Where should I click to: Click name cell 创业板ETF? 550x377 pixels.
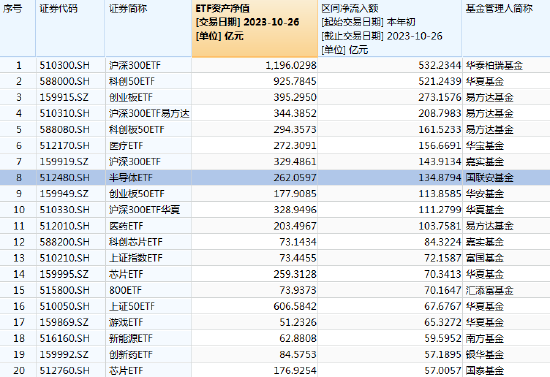click(130, 97)
